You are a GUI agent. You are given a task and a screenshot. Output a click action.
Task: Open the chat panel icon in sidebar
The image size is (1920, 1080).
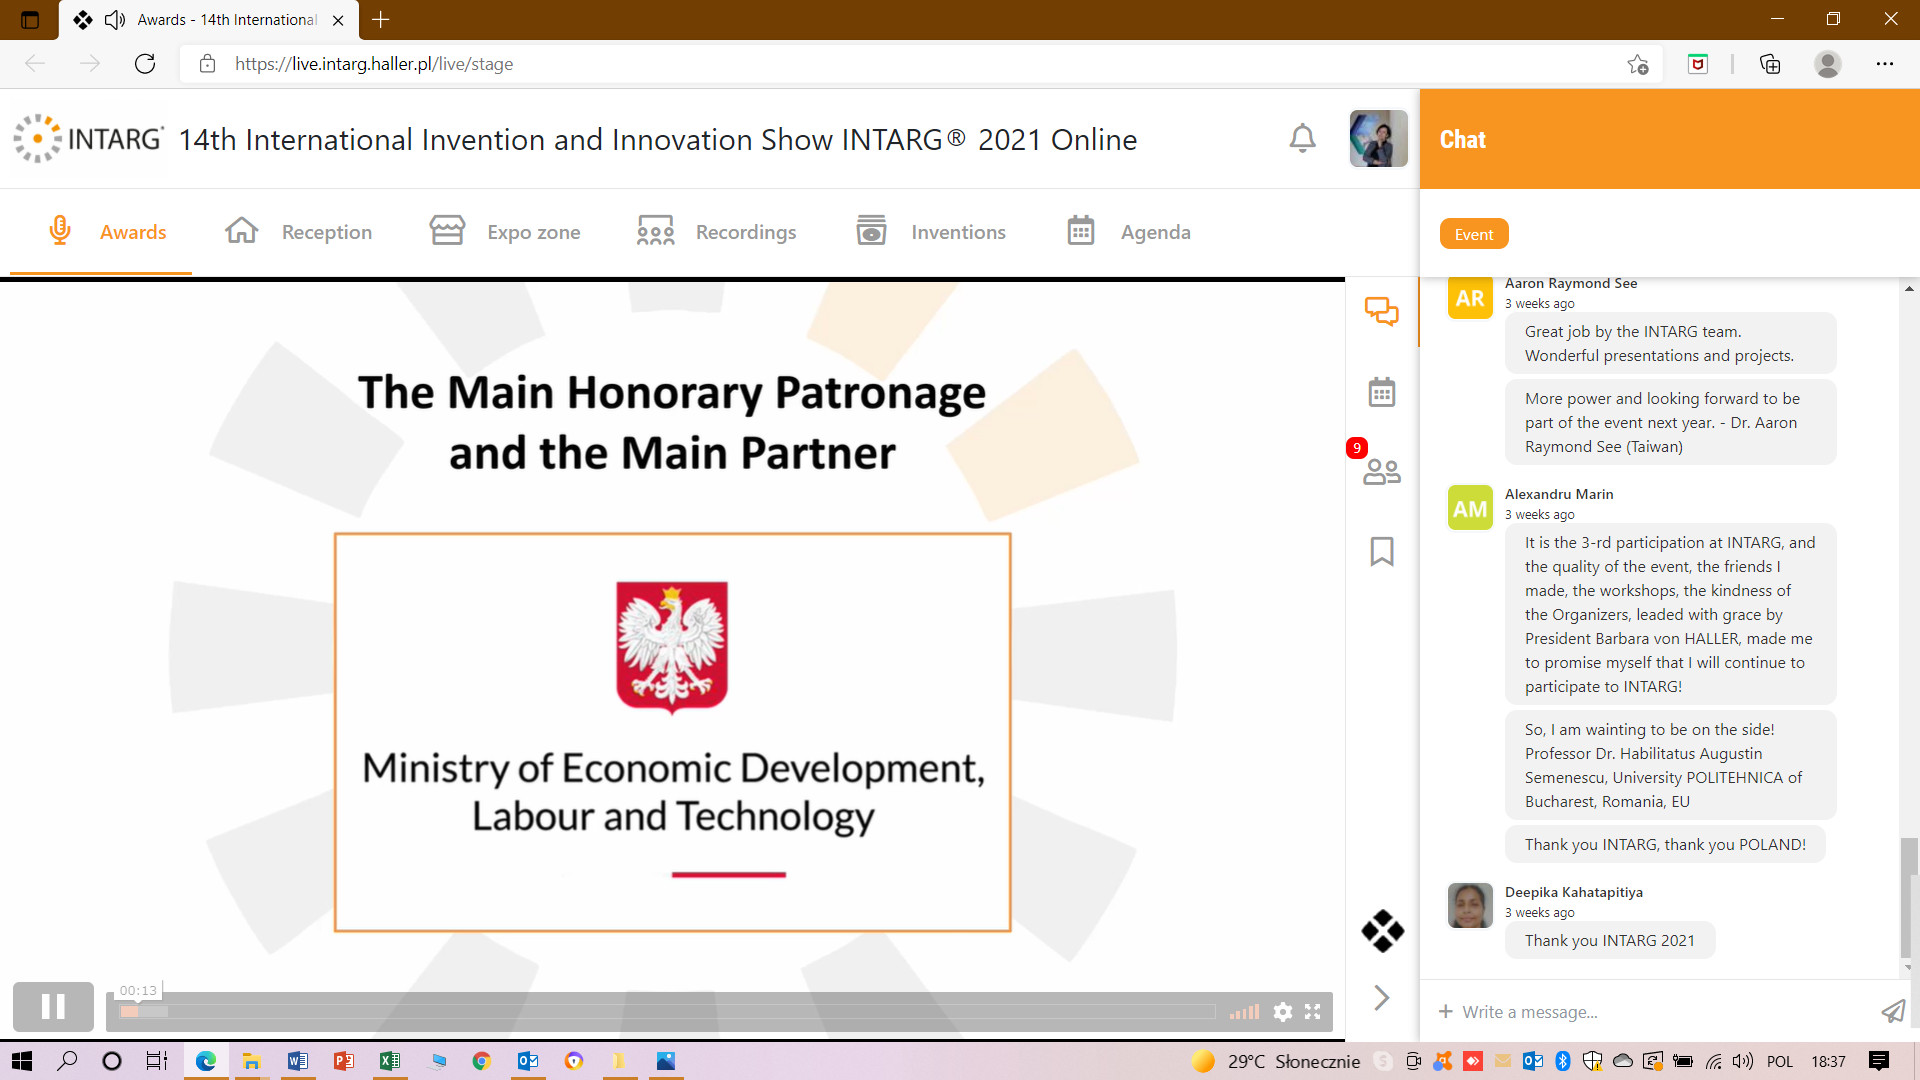(x=1382, y=311)
